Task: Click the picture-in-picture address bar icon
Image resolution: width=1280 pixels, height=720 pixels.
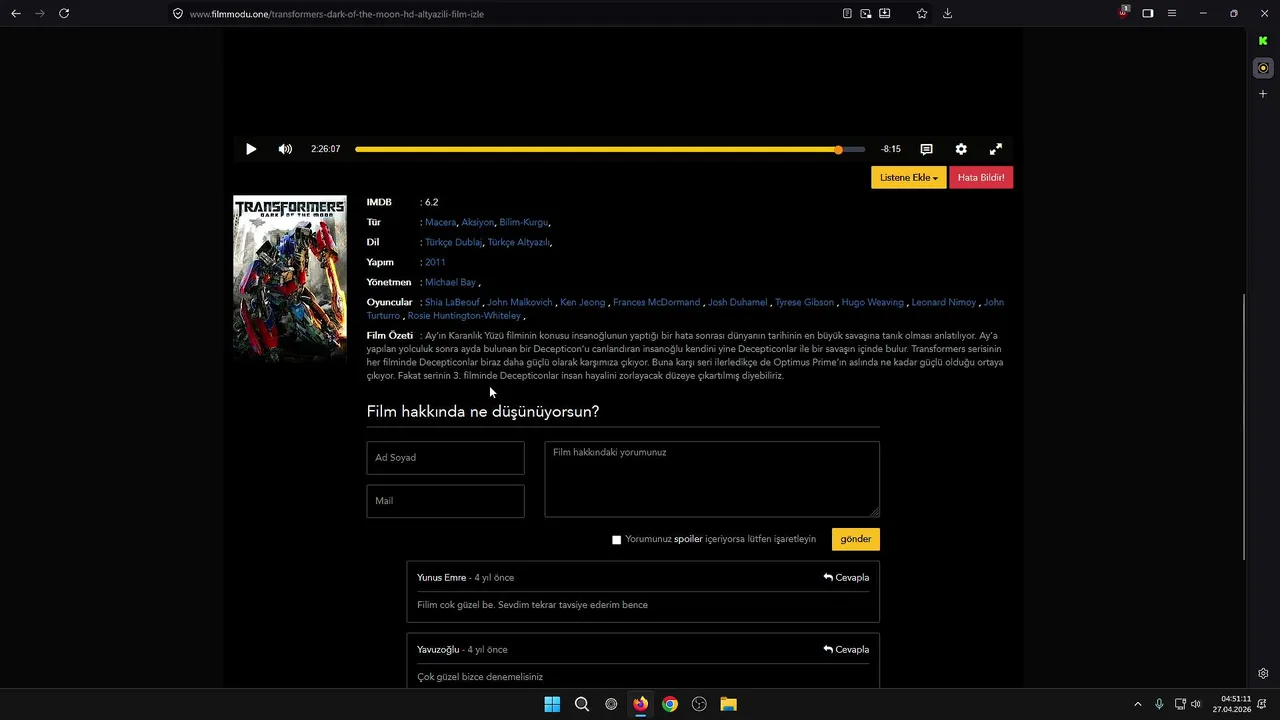Action: (x=866, y=13)
